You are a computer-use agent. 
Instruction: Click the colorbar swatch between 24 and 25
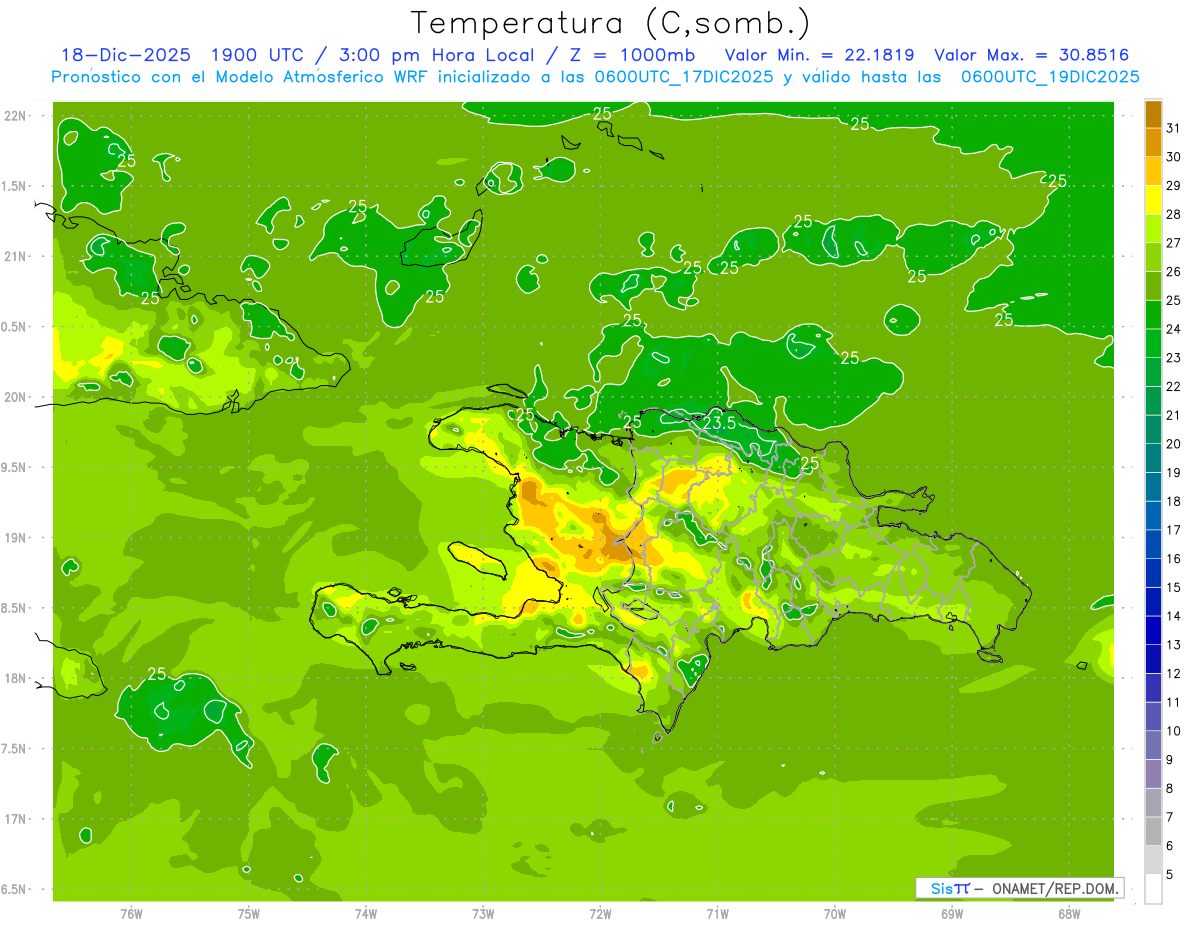coord(1153,315)
